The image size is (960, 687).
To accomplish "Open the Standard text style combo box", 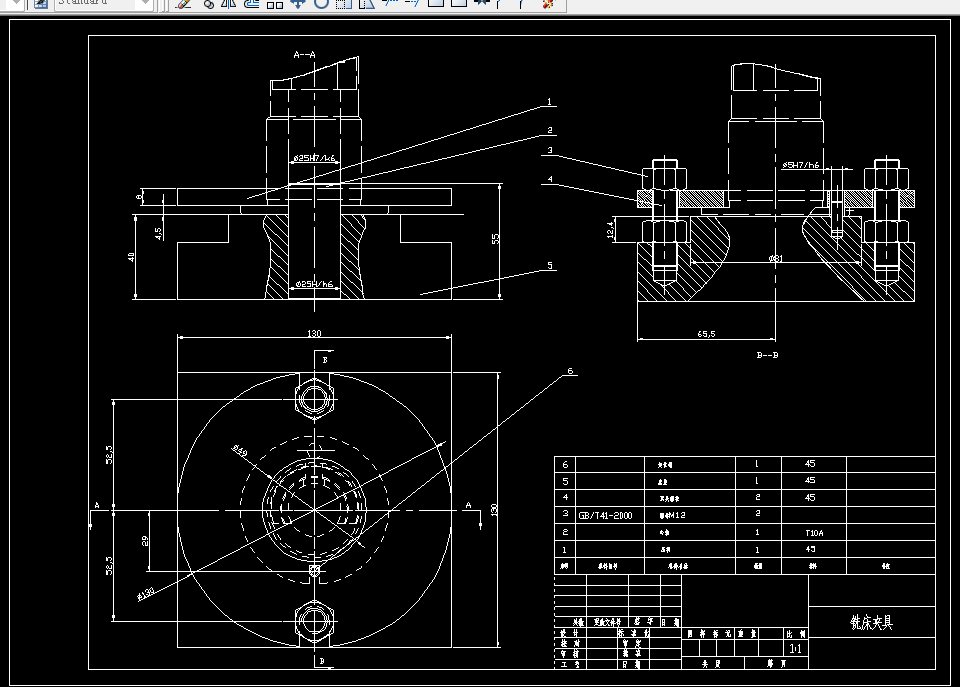I will 103,4.
